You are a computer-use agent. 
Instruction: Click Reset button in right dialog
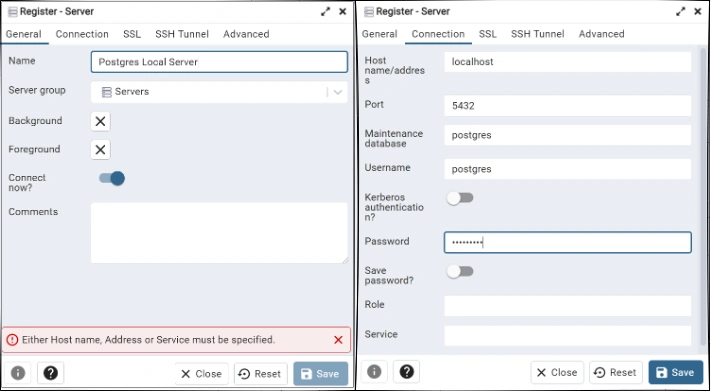pos(616,372)
